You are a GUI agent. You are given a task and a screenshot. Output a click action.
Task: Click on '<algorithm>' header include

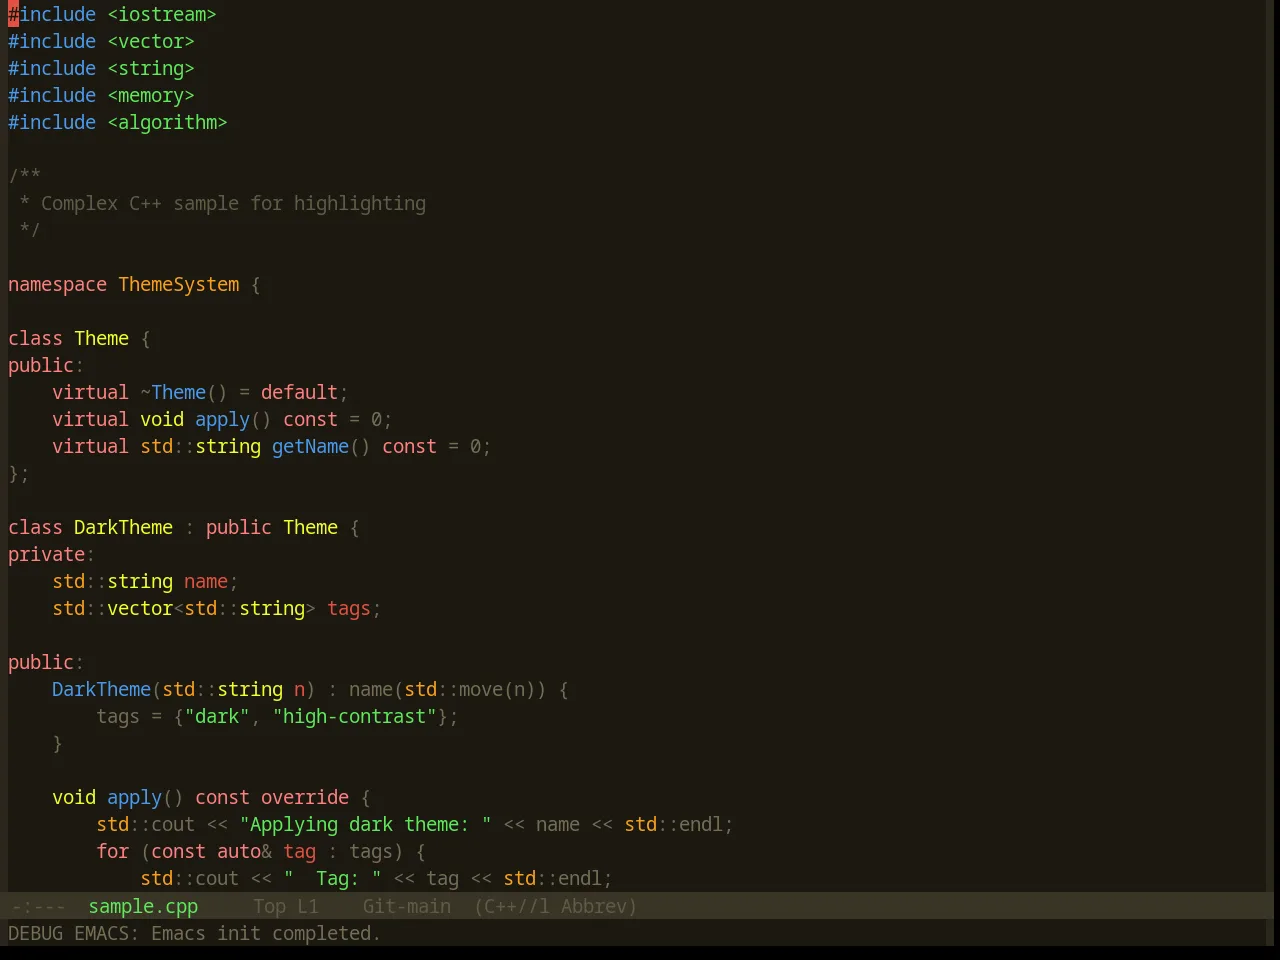(167, 122)
